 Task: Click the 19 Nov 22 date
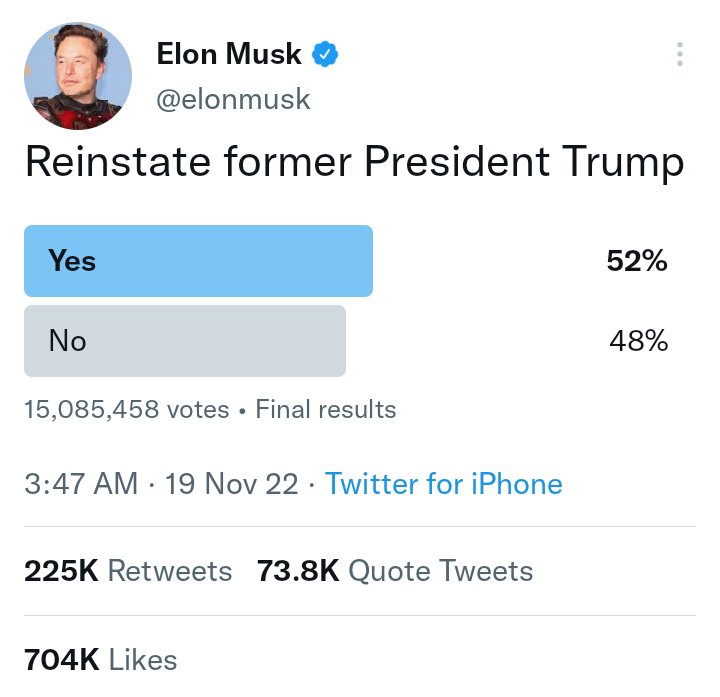point(232,484)
